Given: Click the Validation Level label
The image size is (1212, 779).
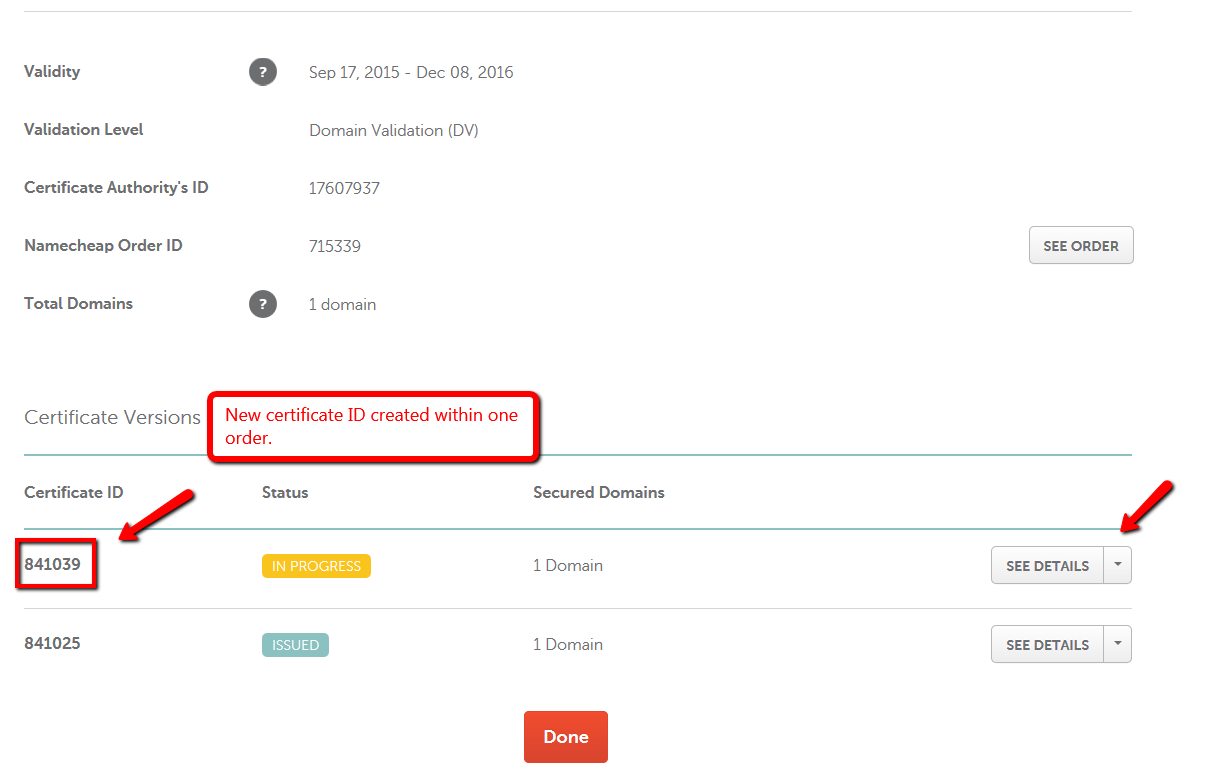Looking at the screenshot, I should (x=84, y=129).
